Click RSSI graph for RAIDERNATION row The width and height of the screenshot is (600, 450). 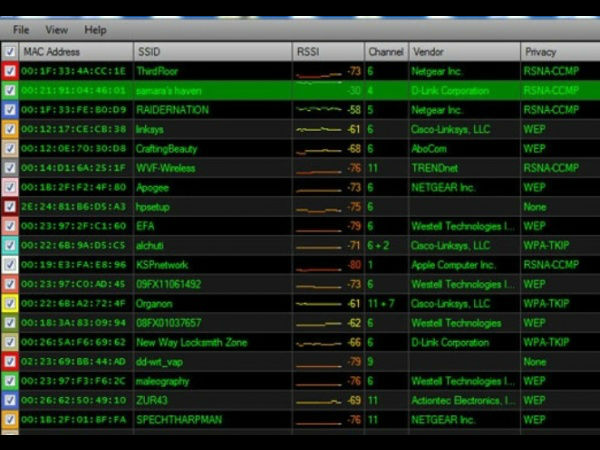(319, 110)
